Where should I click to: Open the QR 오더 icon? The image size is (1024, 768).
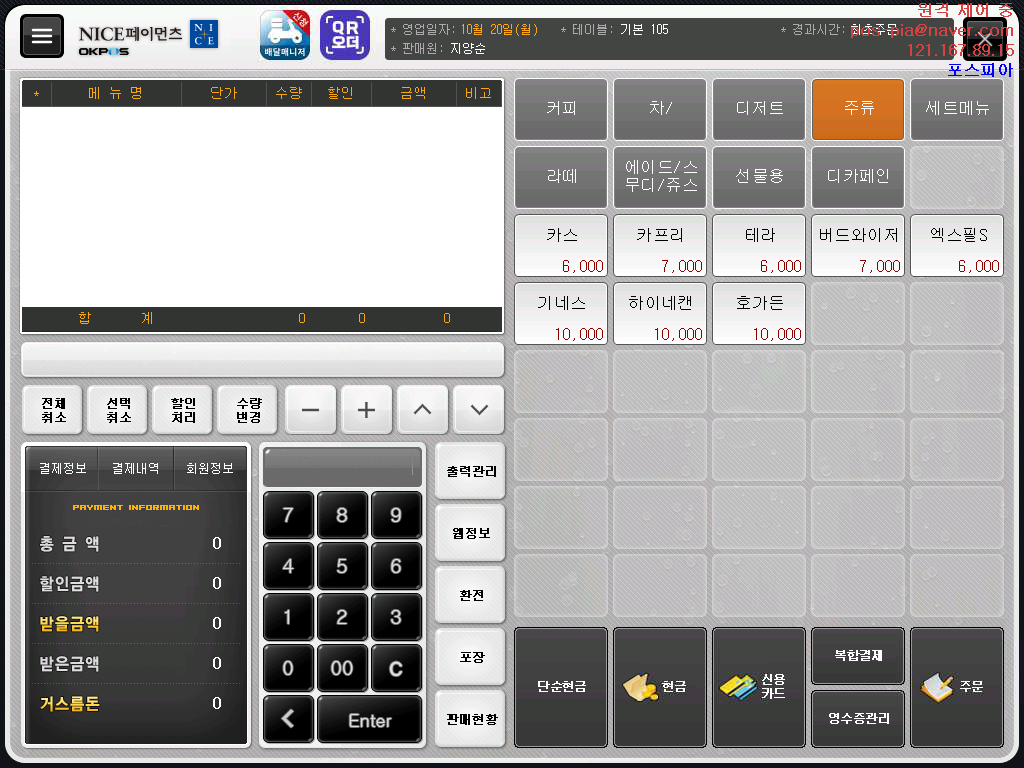point(344,36)
